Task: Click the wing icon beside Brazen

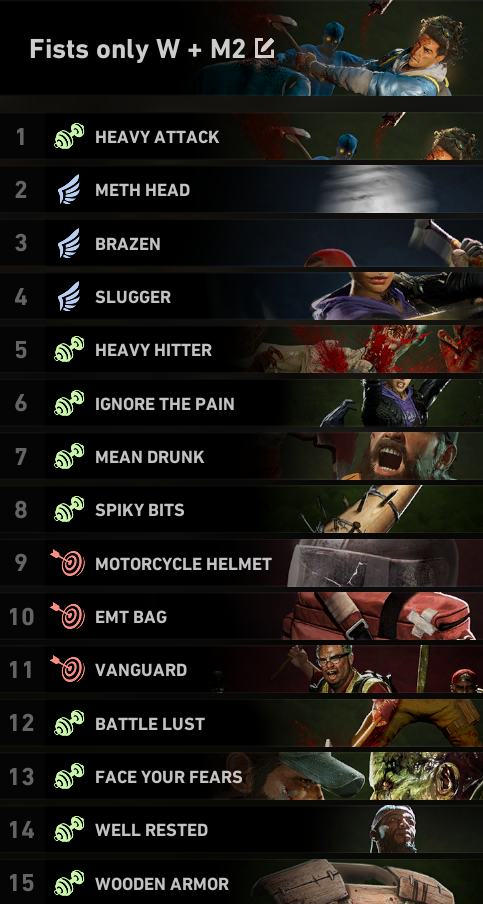Action: pyautogui.click(x=69, y=243)
